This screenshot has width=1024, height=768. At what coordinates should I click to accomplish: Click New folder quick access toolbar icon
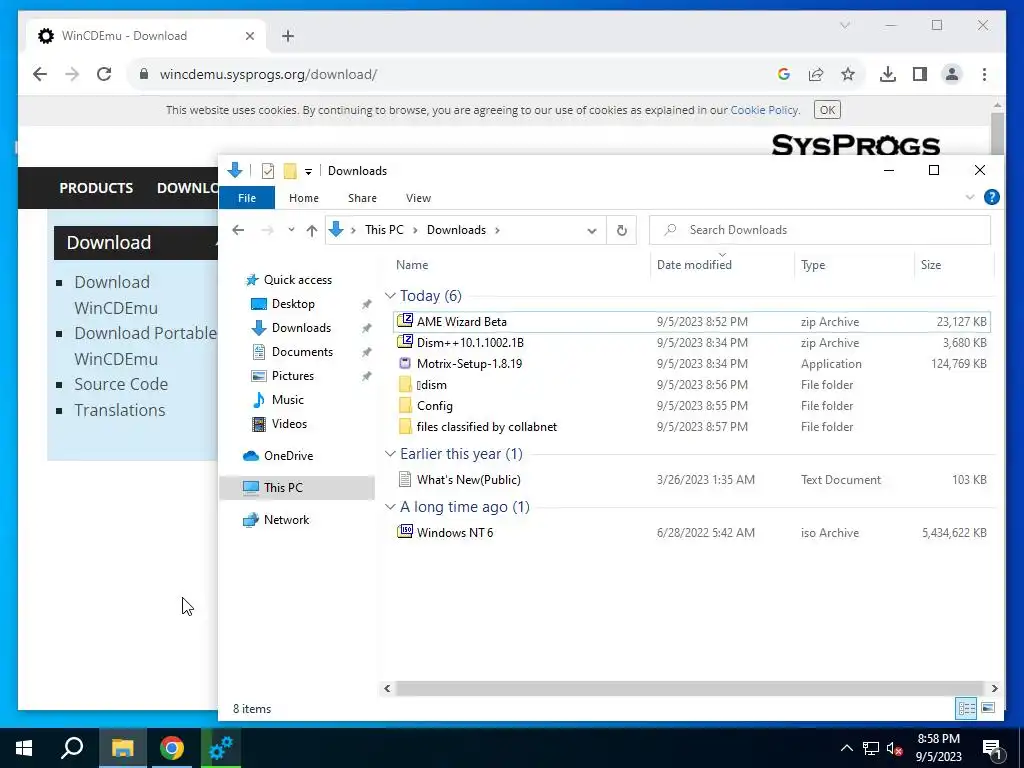coord(290,171)
